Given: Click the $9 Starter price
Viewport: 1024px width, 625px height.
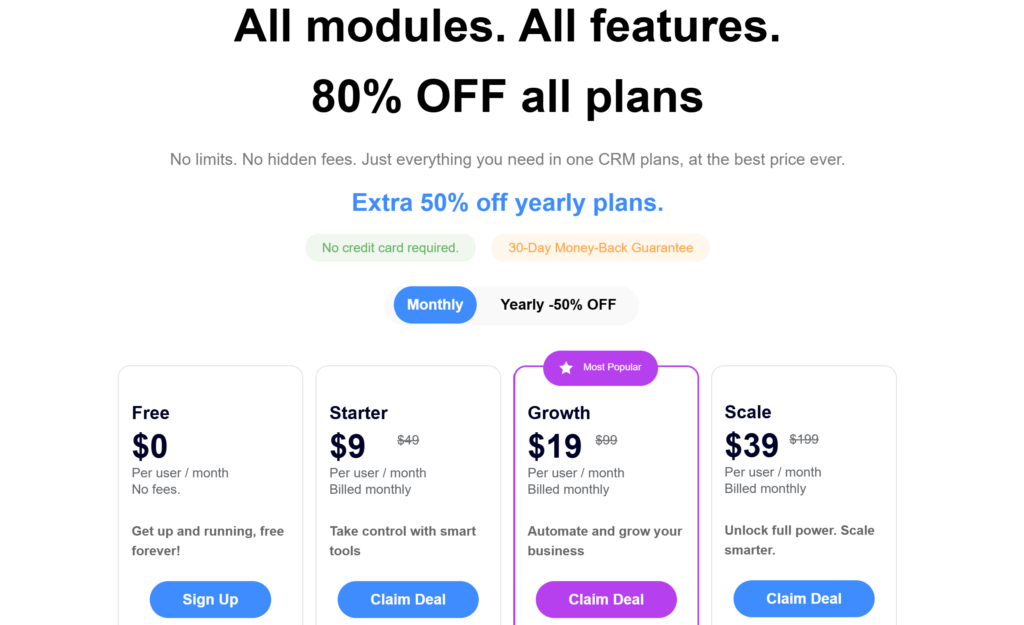Looking at the screenshot, I should (348, 446).
